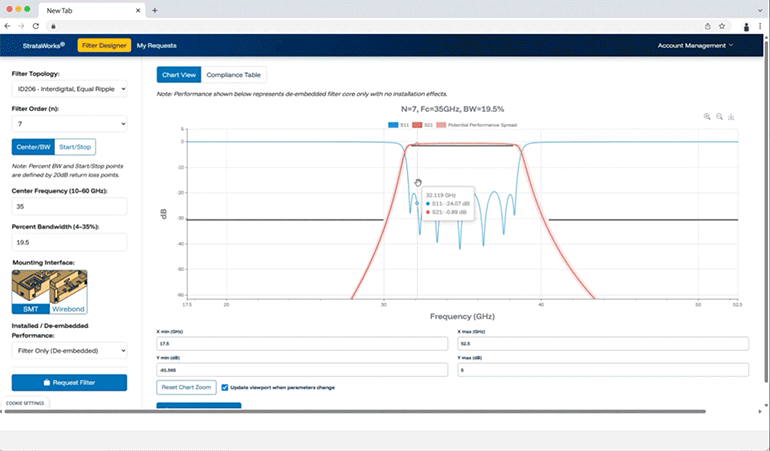The height and width of the screenshot is (451, 770).
Task: Download the chart image via download icon
Action: [x=731, y=116]
